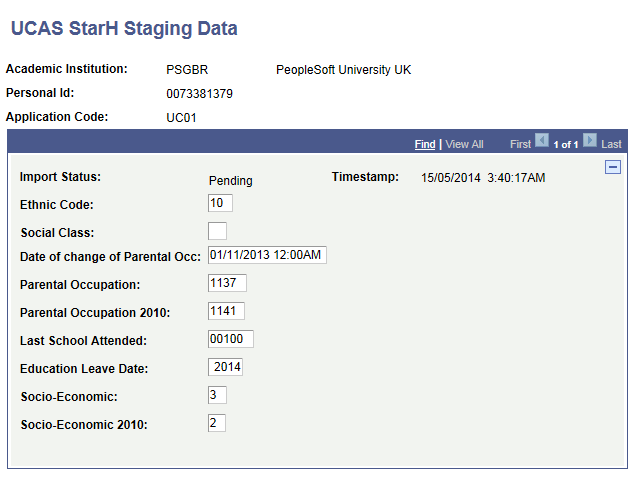This screenshot has width=636, height=485.
Task: Click the Last navigation link
Action: pos(612,145)
